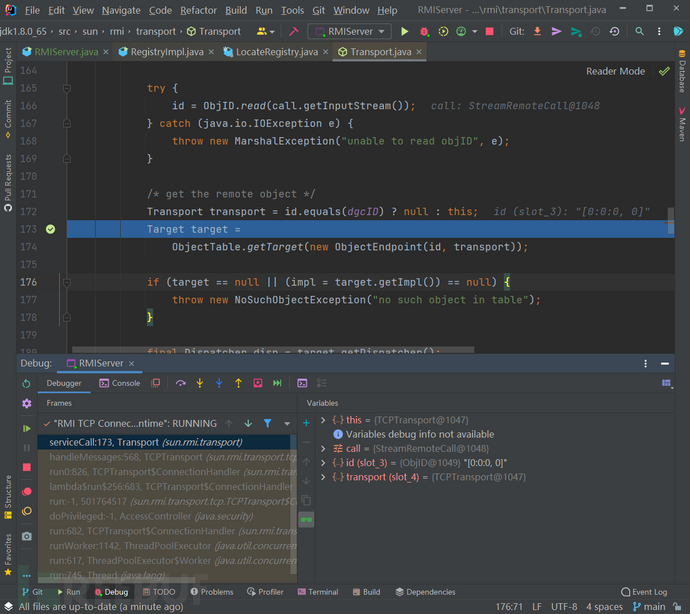Image resolution: width=690 pixels, height=614 pixels.
Task: Toggle the breakpoint on line 173
Action: click(x=50, y=229)
